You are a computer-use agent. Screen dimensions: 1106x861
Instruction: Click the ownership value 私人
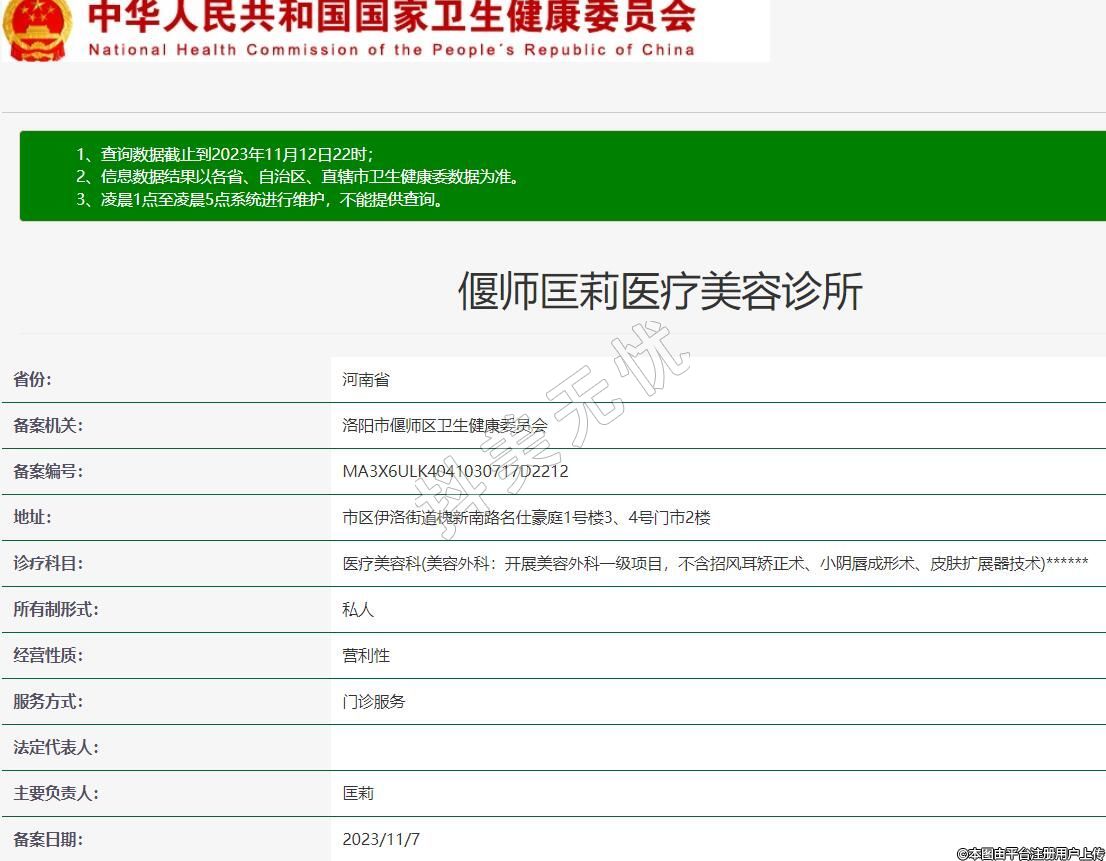pos(358,610)
